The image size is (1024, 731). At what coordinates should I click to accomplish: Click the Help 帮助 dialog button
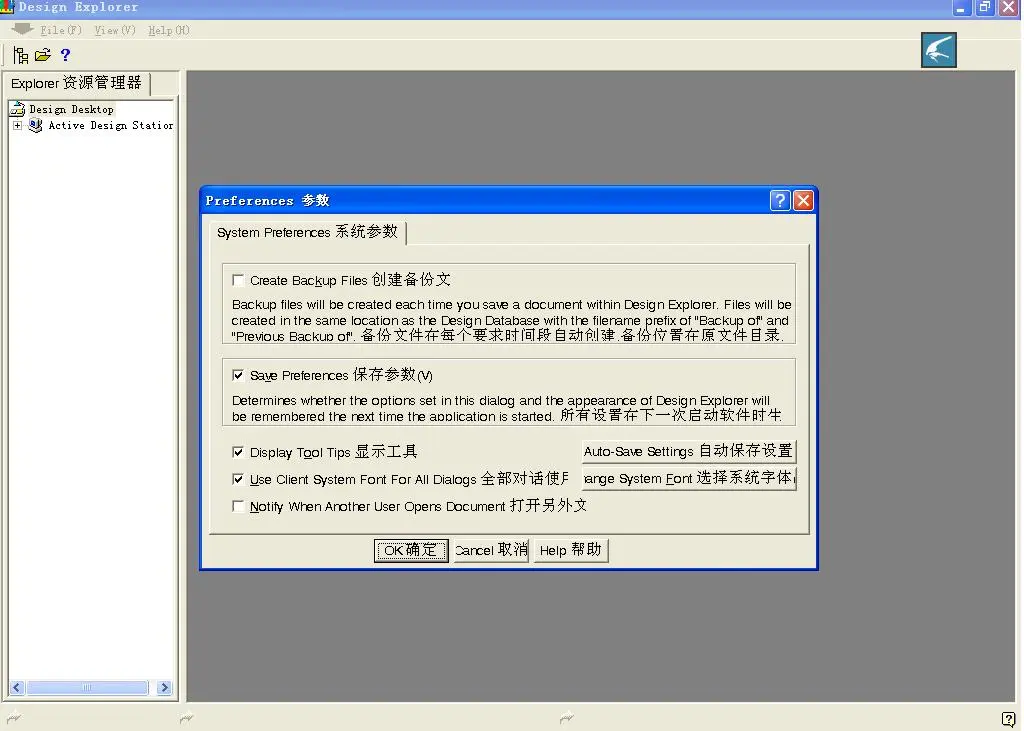coord(571,550)
